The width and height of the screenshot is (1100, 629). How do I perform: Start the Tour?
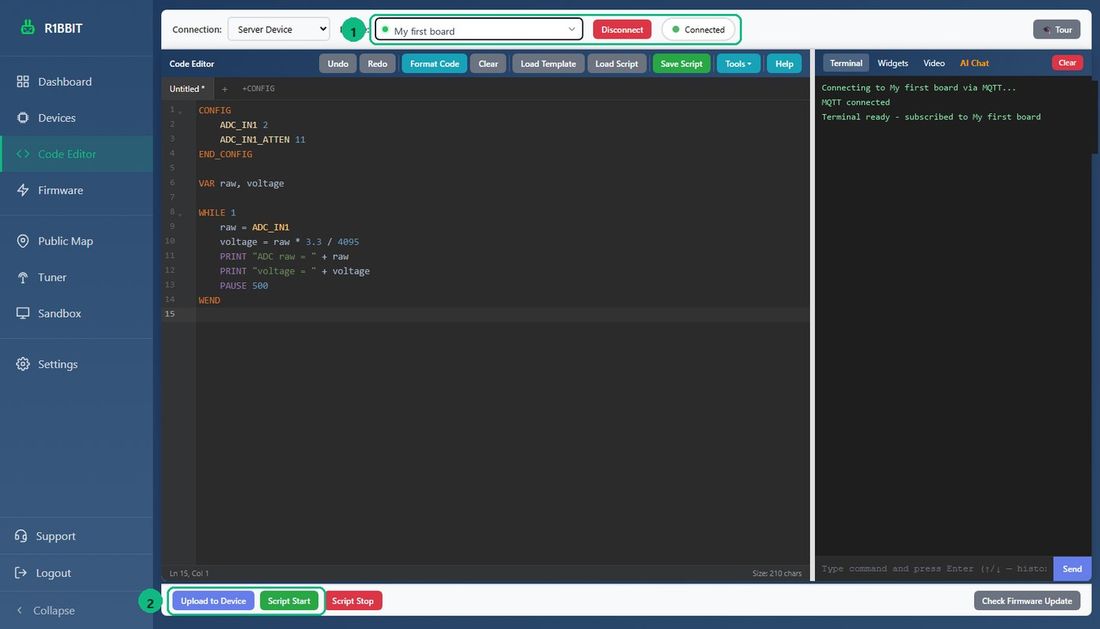(x=1057, y=29)
